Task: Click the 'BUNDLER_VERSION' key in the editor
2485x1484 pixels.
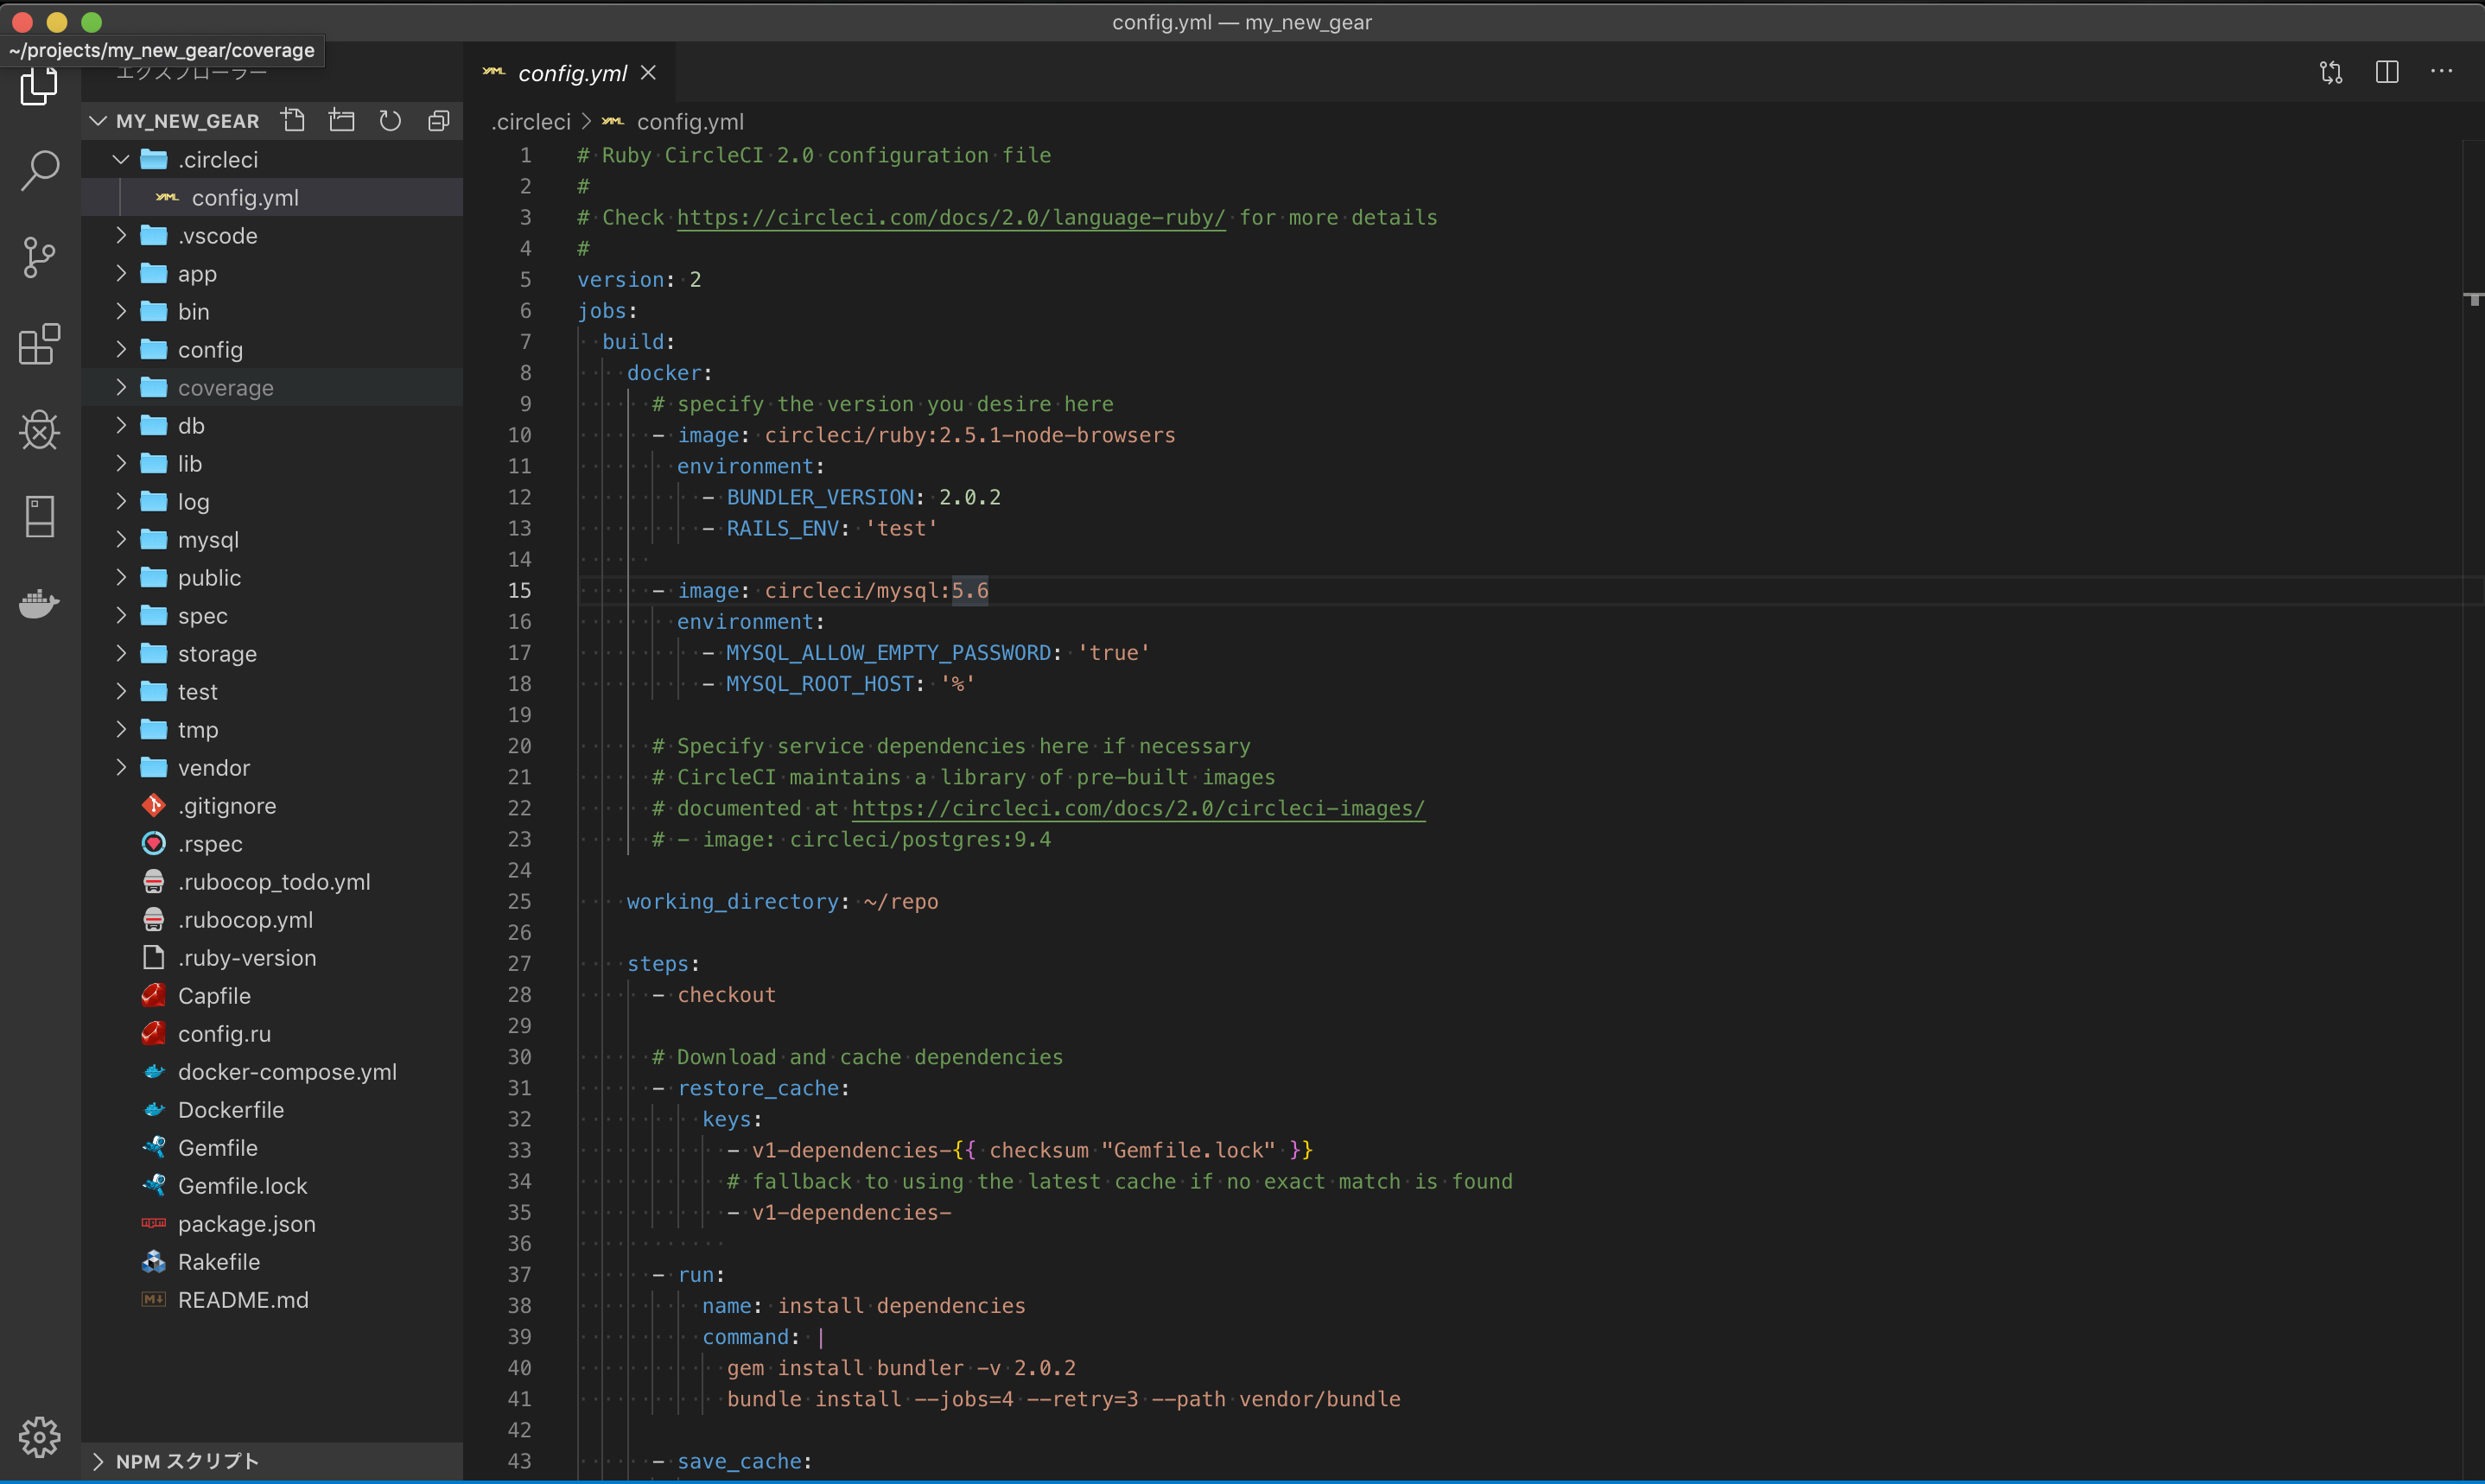Action: (x=820, y=498)
